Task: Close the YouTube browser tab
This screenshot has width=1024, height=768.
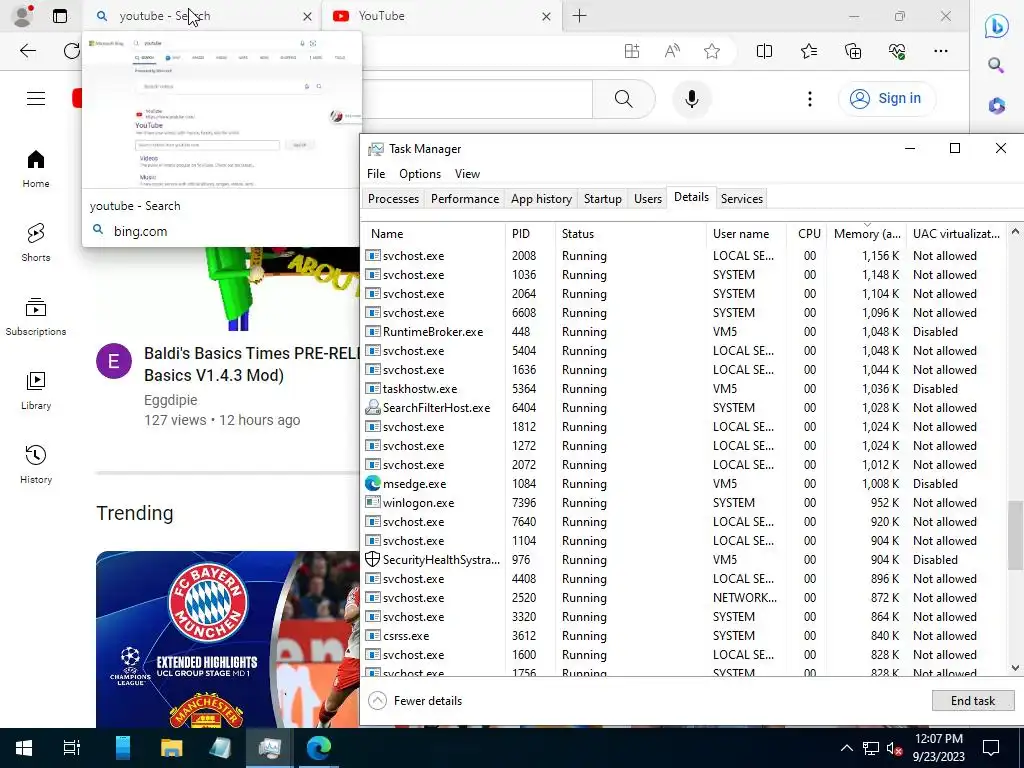Action: pos(547,16)
